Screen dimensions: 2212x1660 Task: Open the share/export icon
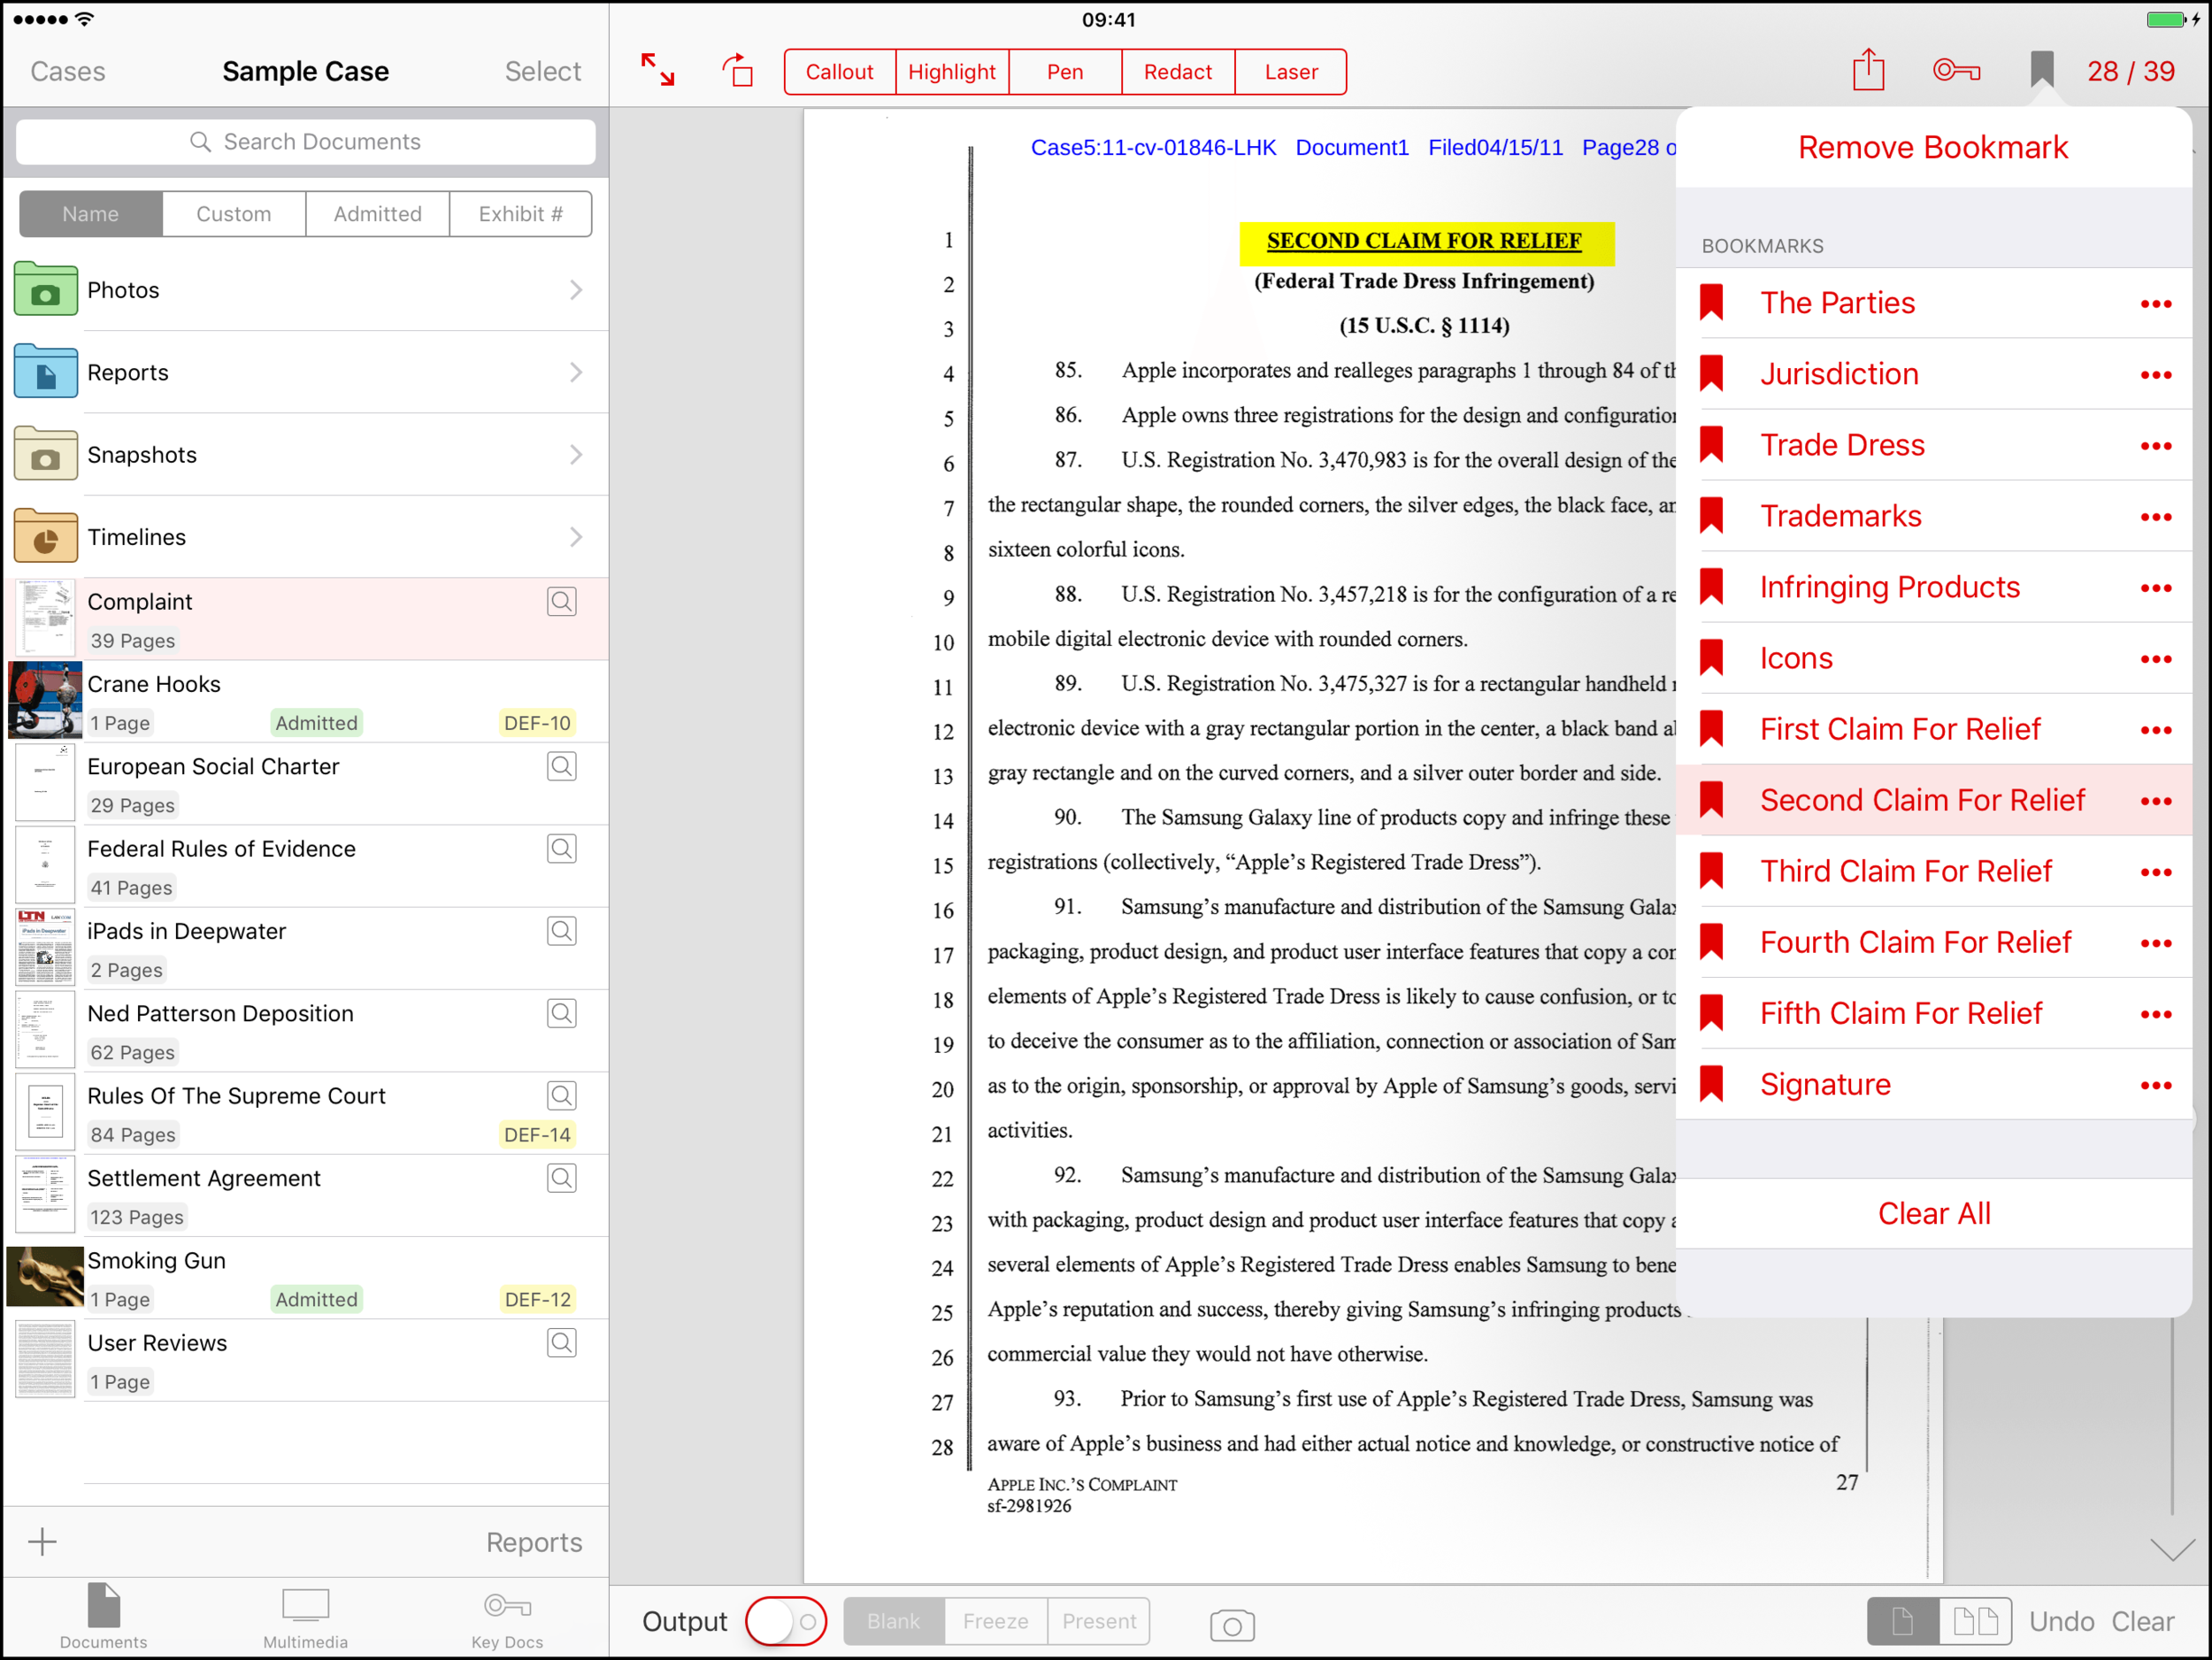[x=1868, y=70]
